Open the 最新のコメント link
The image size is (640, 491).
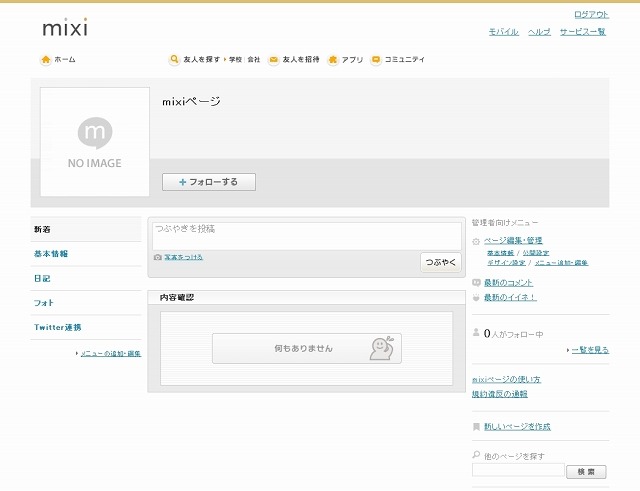pyautogui.click(x=509, y=283)
